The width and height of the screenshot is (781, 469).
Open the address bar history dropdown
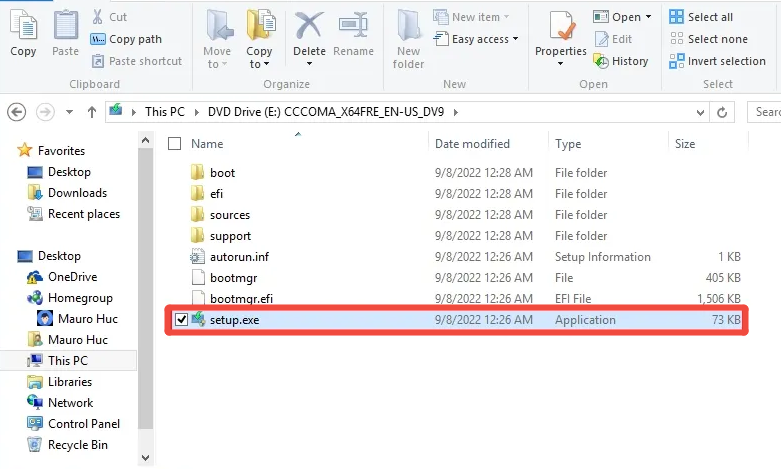pos(700,113)
